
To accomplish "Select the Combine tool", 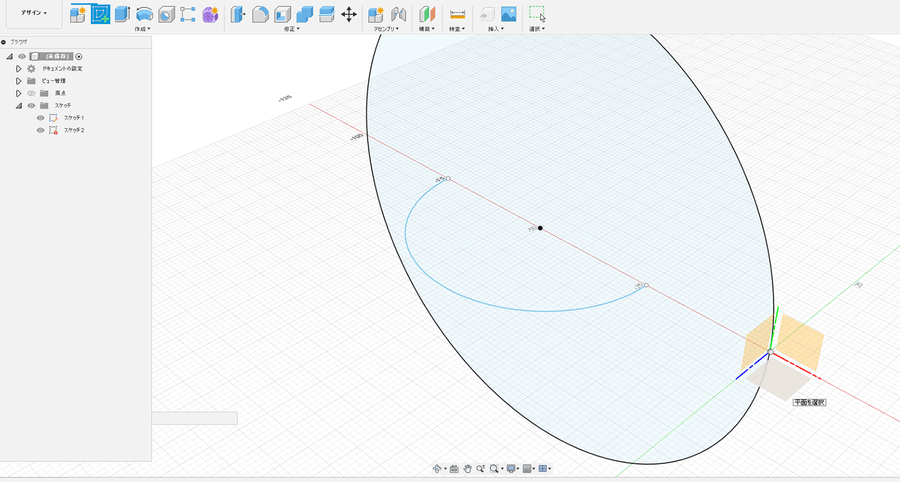I will point(304,14).
